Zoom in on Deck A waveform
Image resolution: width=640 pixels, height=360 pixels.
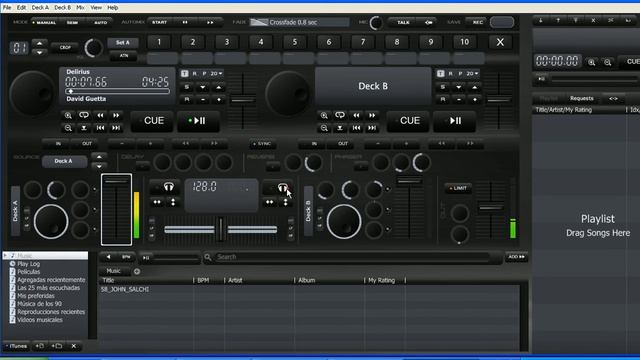coord(68,116)
